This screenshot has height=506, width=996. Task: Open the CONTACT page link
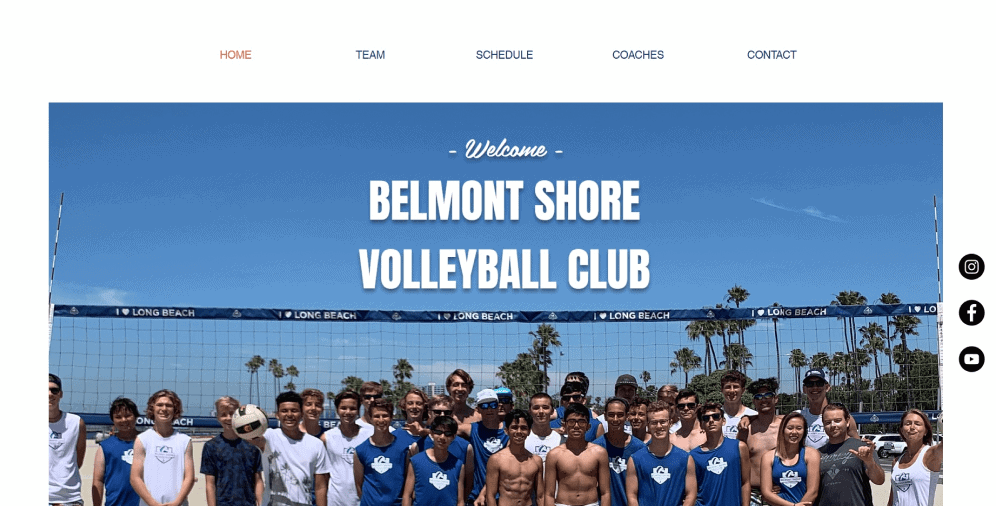point(771,55)
